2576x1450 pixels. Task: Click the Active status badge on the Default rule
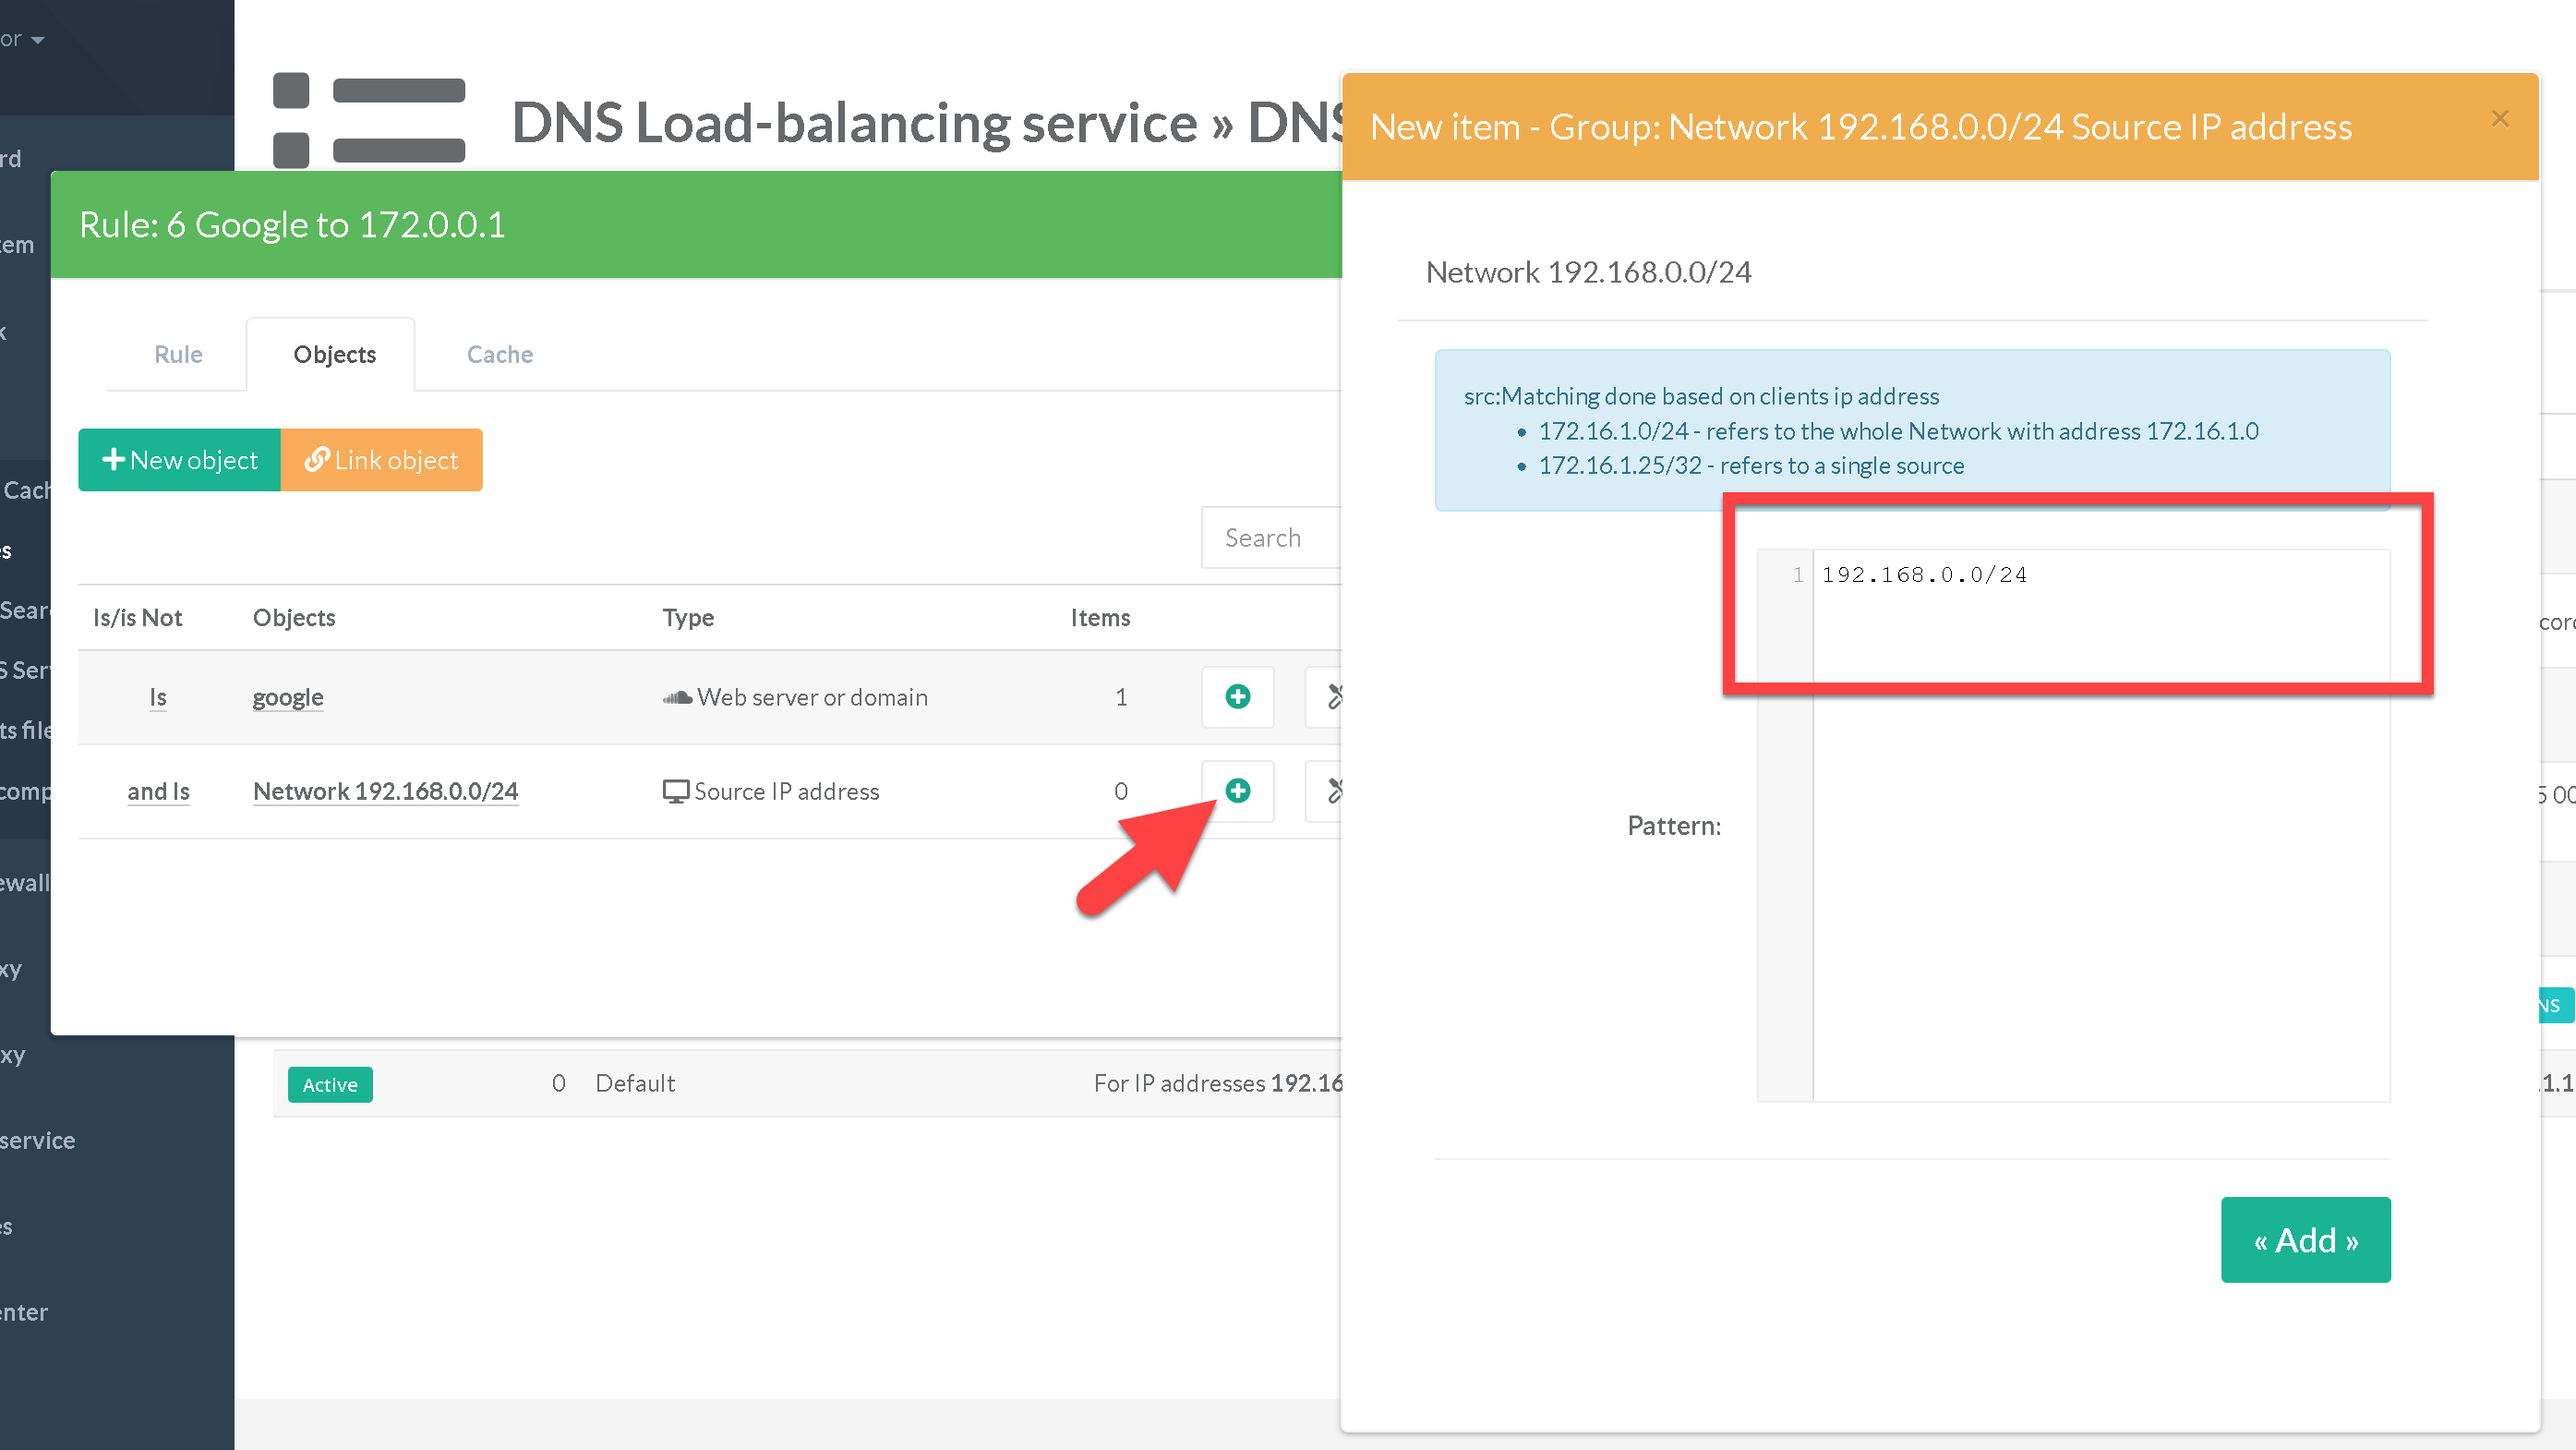point(330,1084)
